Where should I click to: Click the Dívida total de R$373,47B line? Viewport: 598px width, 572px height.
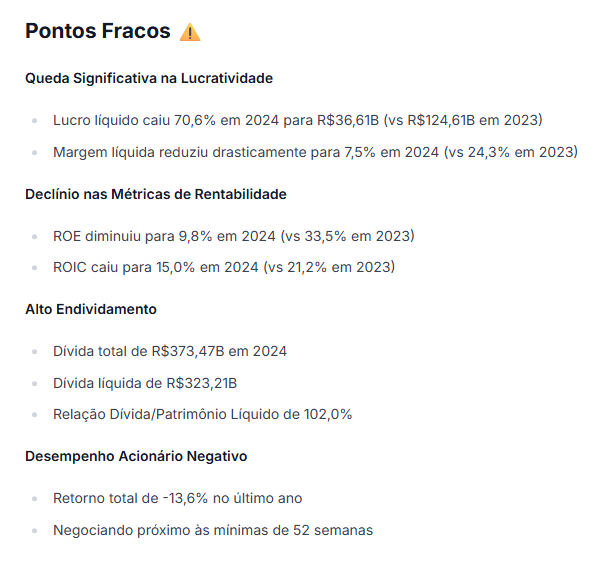(170, 351)
